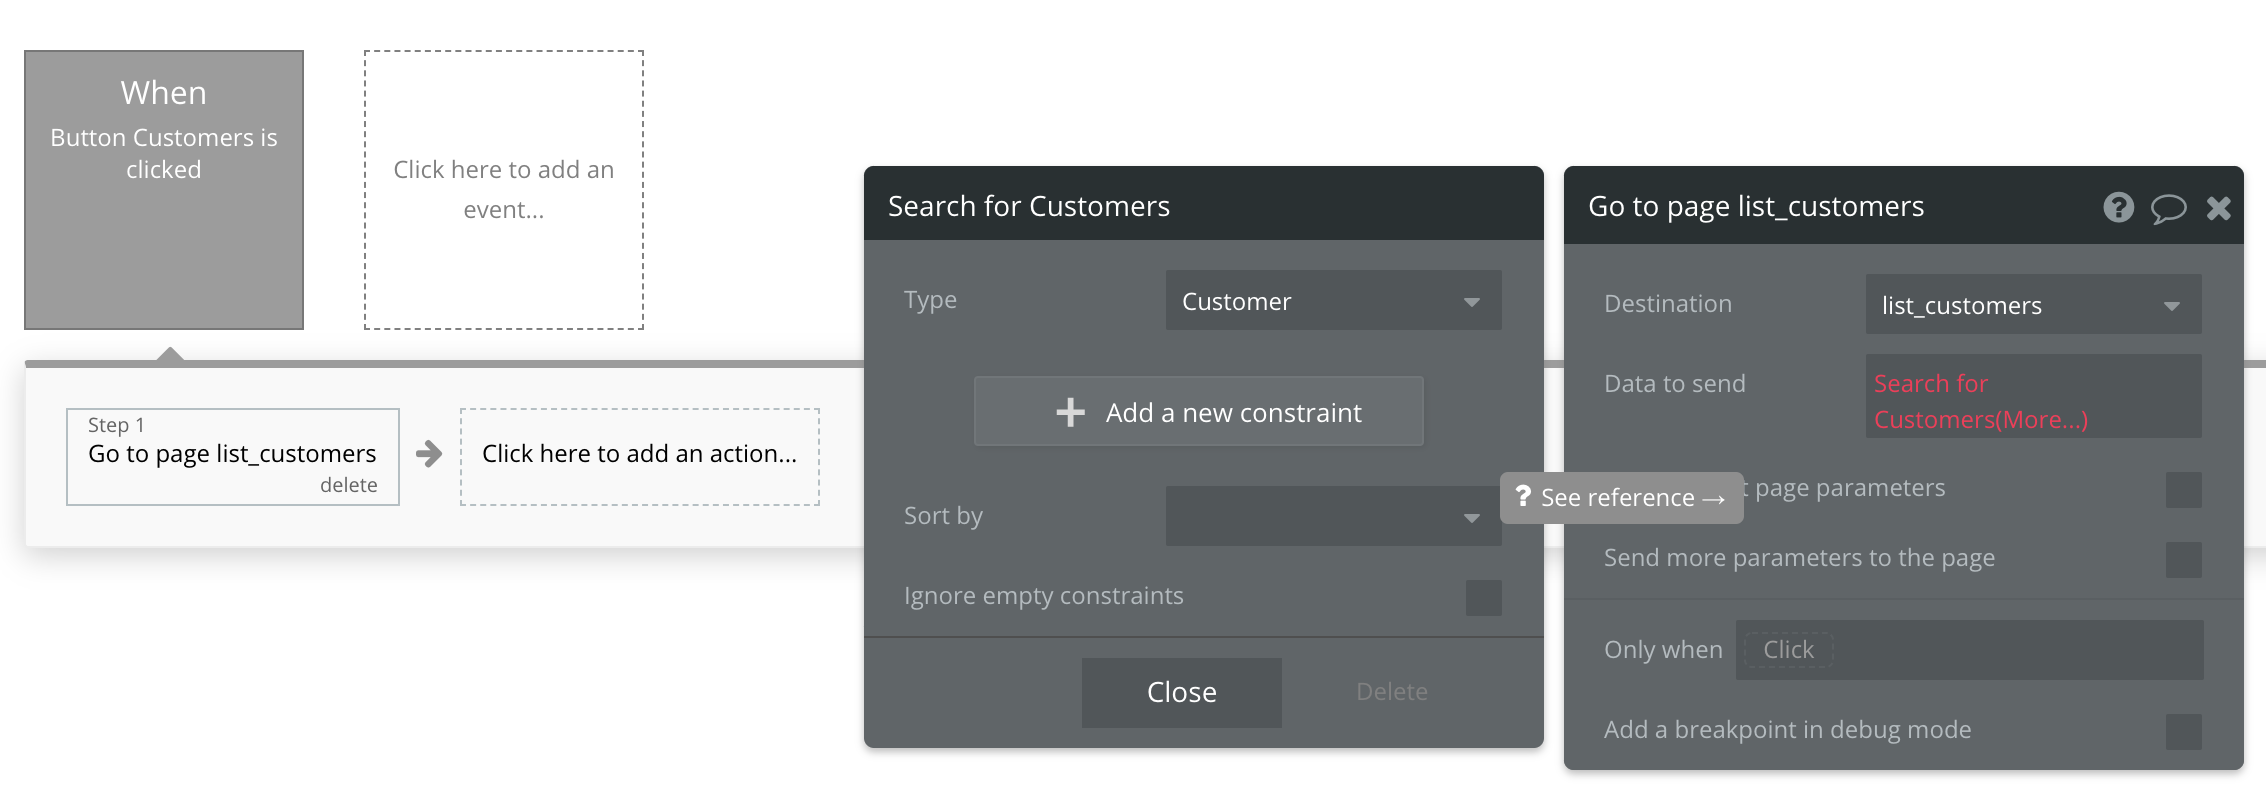Toggle Ignore empty constraints checkbox

pyautogui.click(x=1483, y=597)
